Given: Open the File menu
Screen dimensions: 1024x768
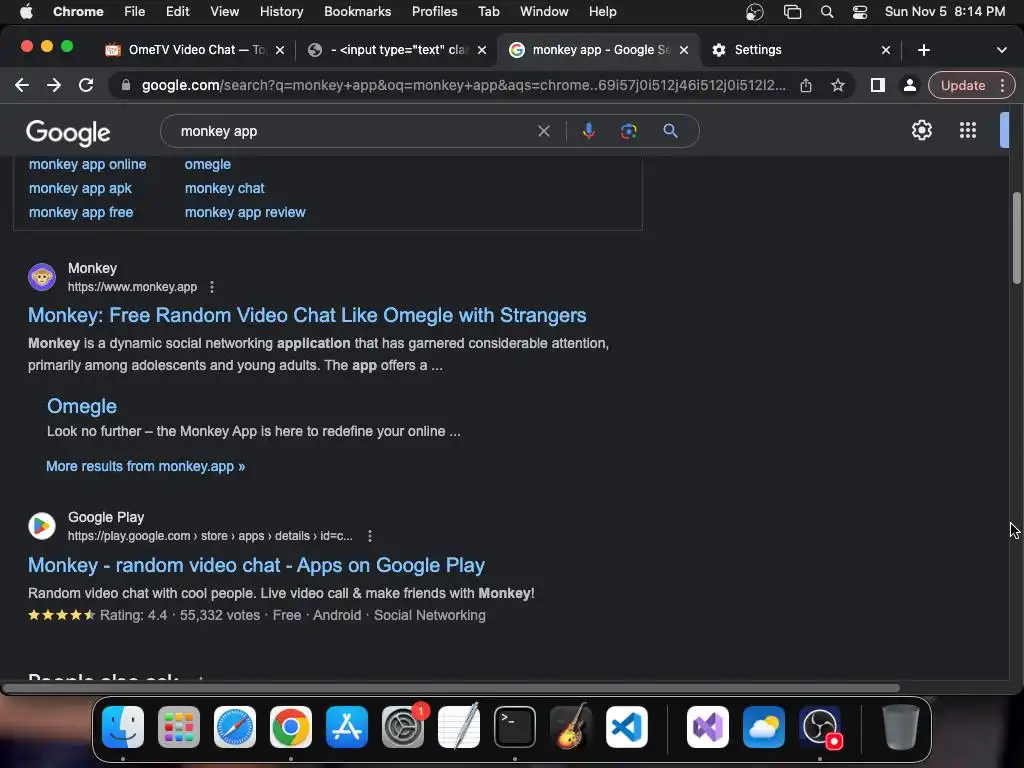Looking at the screenshot, I should pyautogui.click(x=135, y=12).
